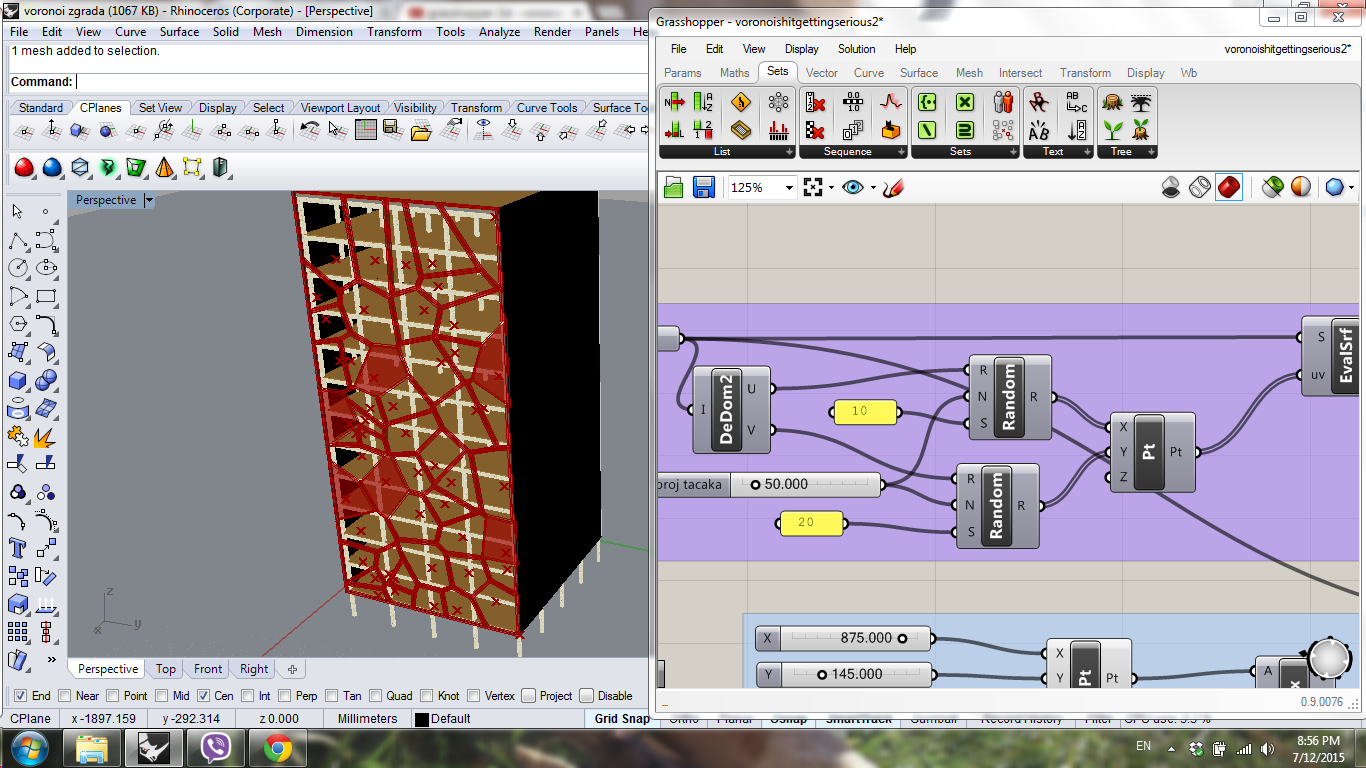Select the Box solid tool in Rhino sidebar
1366x768 pixels.
coord(18,379)
